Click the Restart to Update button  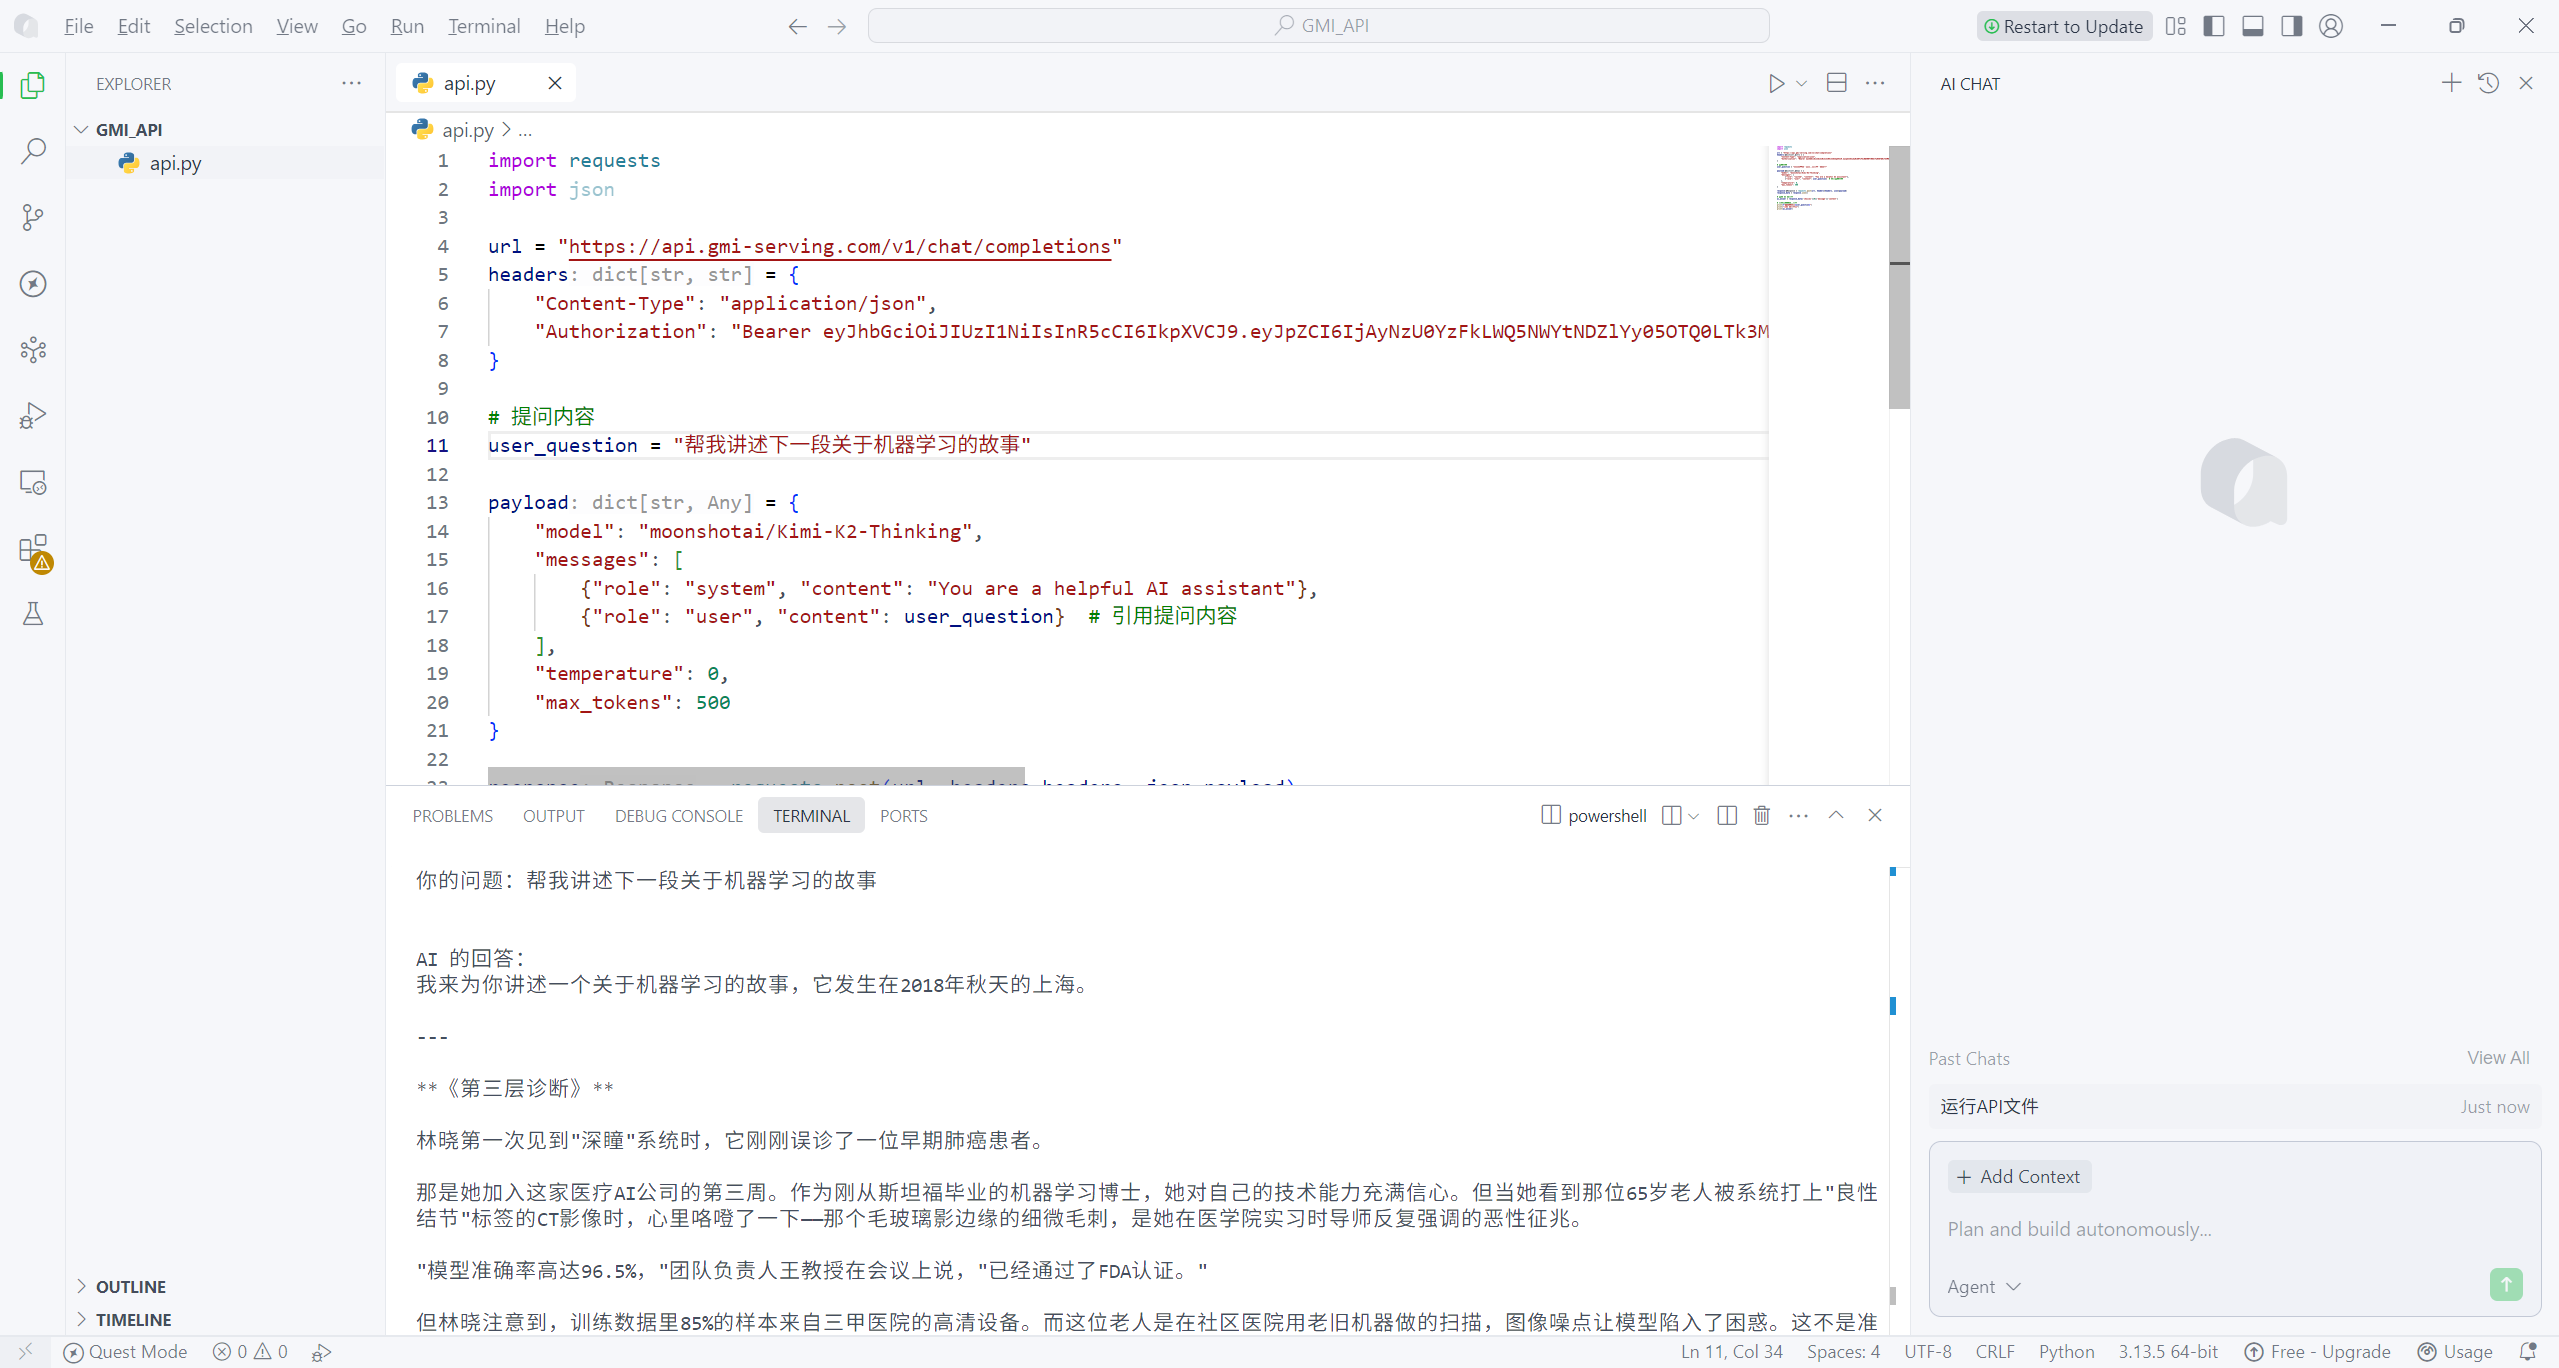pyautogui.click(x=2063, y=26)
